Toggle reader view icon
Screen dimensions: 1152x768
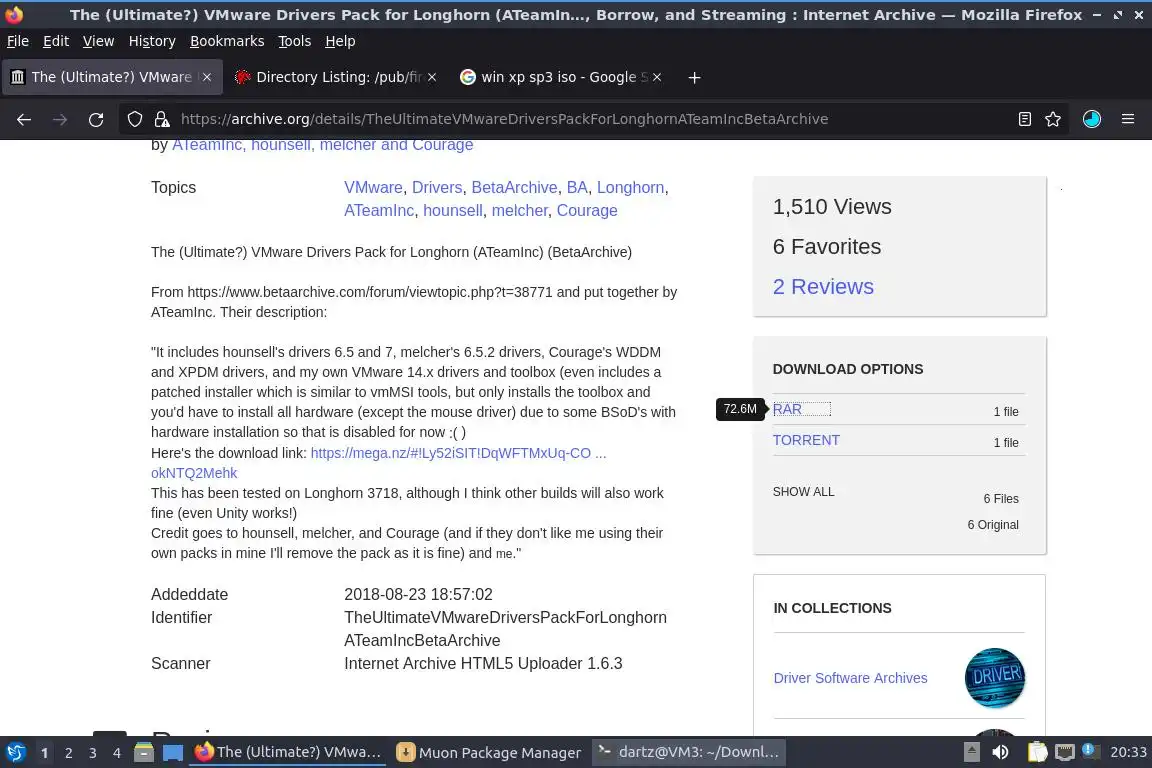(x=1024, y=119)
